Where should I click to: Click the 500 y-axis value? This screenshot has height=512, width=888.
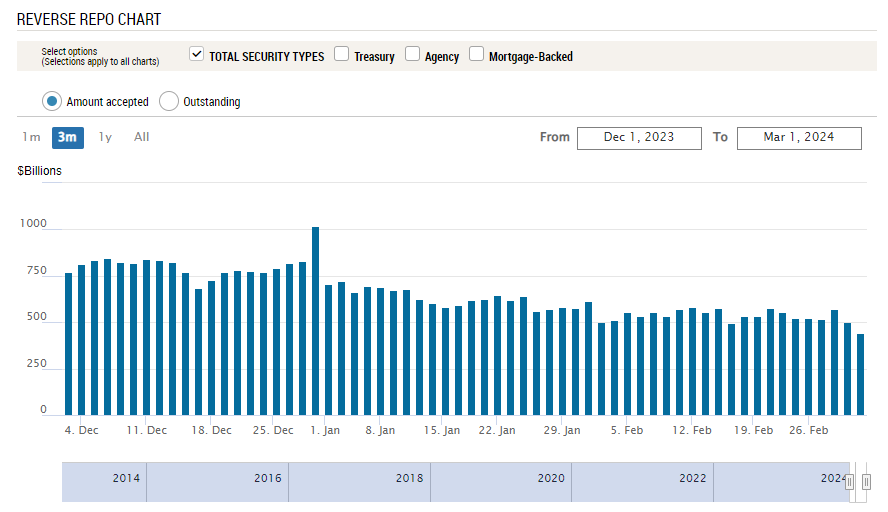[x=37, y=317]
